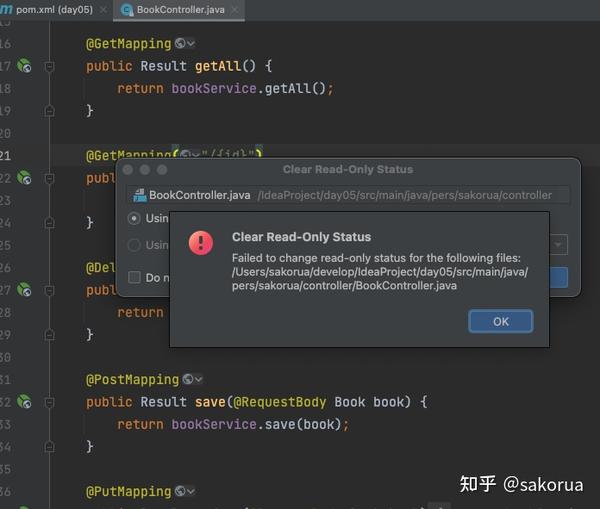The width and height of the screenshot is (600, 509).
Task: Click the gutter endpoint icon on line 22
Action: pos(24,178)
